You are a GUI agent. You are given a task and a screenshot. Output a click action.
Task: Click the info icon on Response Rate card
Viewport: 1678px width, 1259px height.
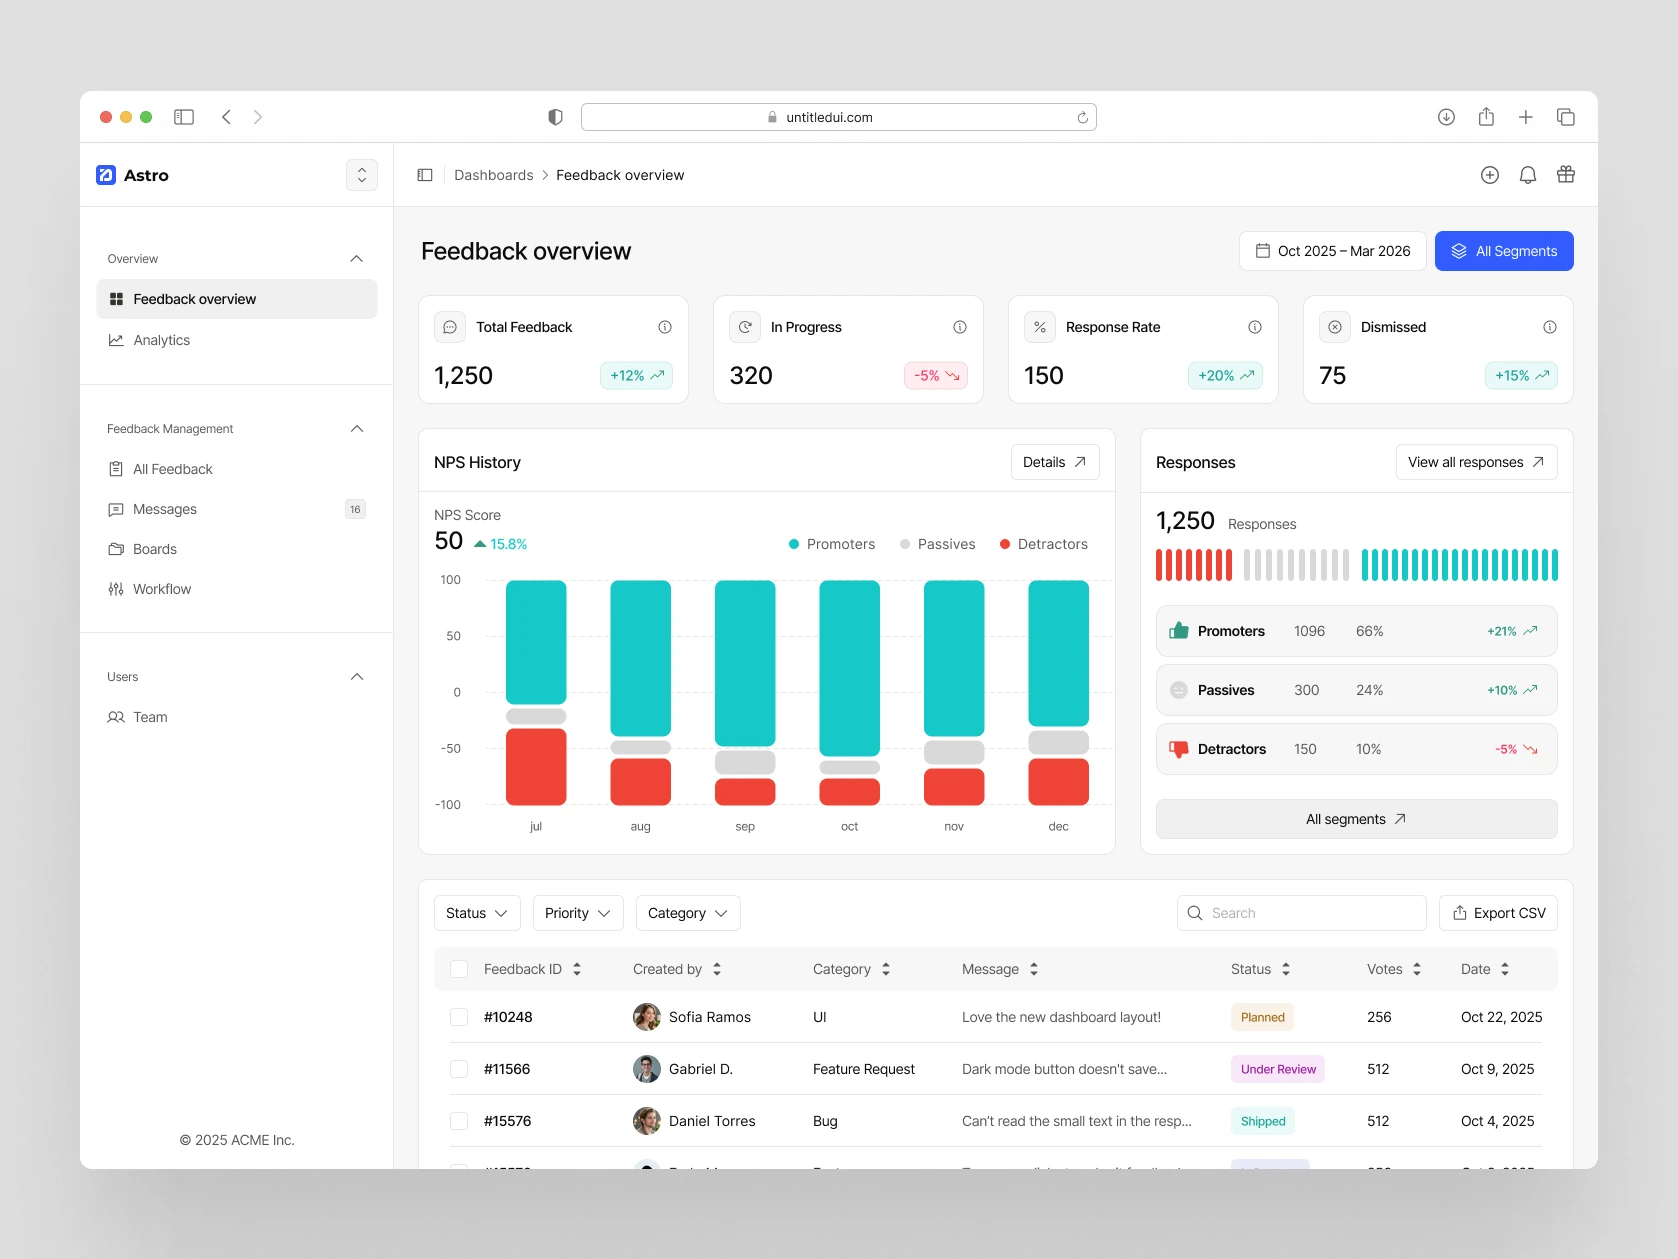[1255, 327]
